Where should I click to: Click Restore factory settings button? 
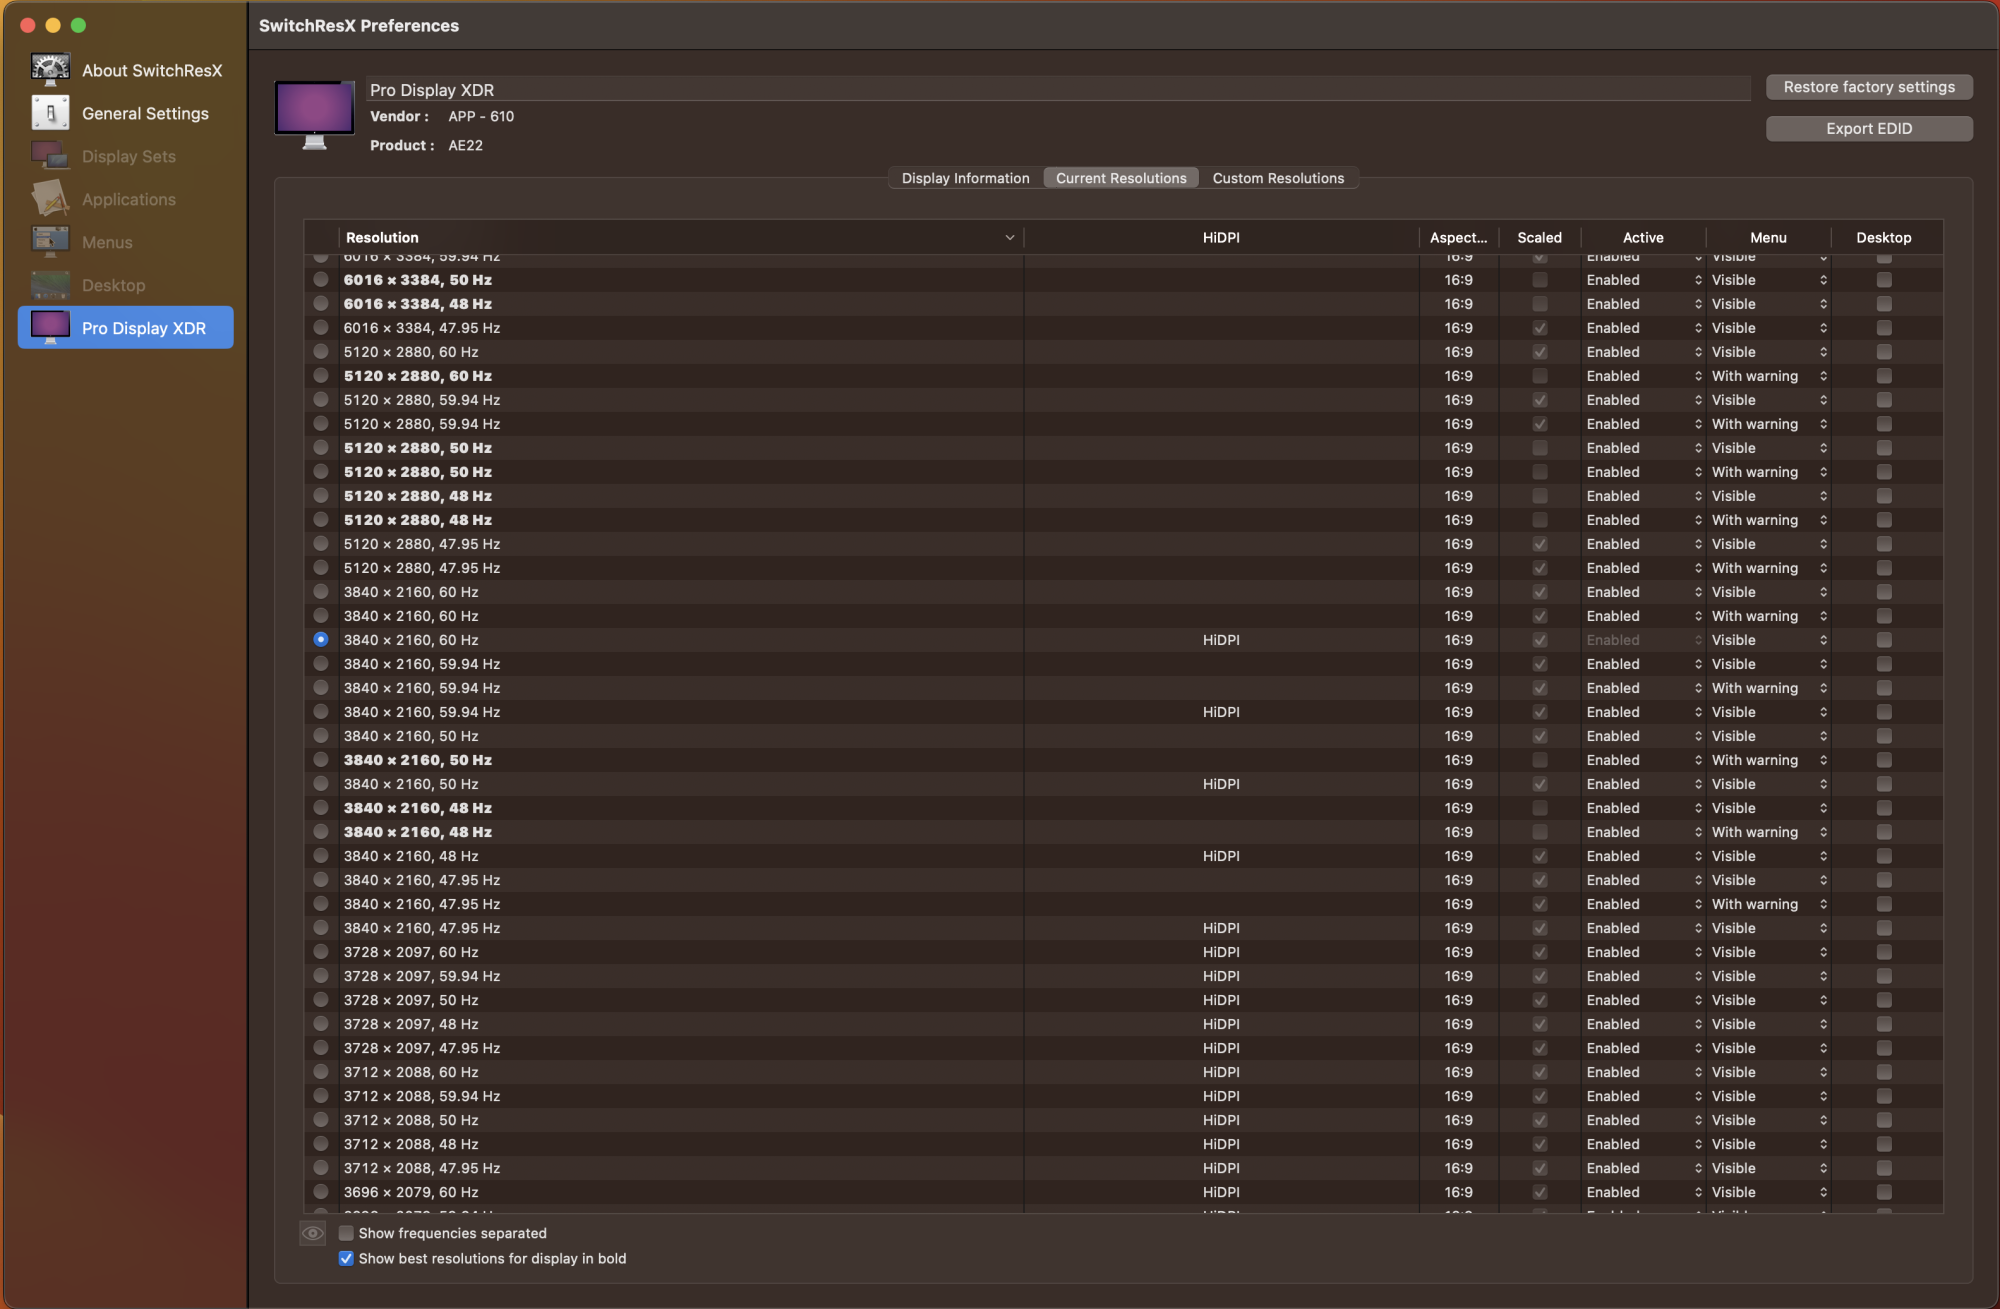pos(1868,87)
